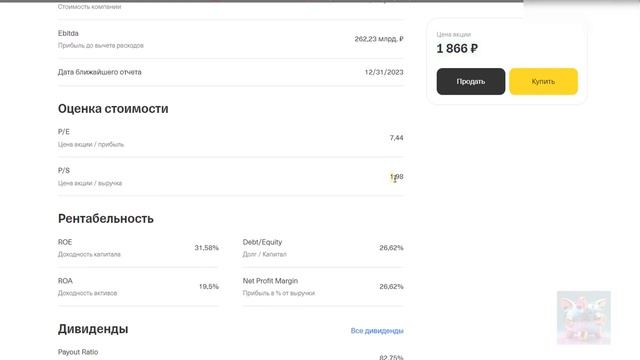Click the Дивиденды section heading

click(93, 329)
